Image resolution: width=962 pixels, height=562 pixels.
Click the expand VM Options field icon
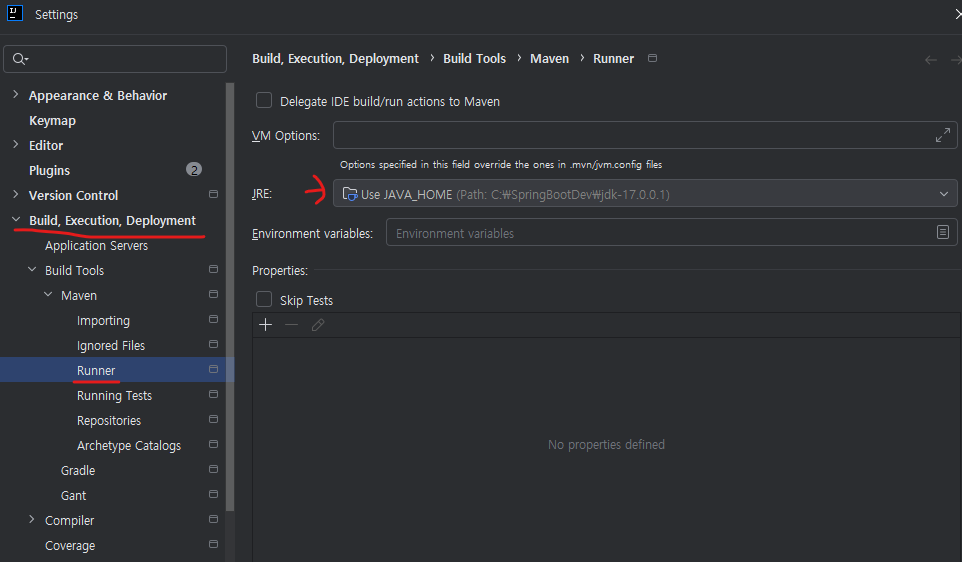click(942, 135)
